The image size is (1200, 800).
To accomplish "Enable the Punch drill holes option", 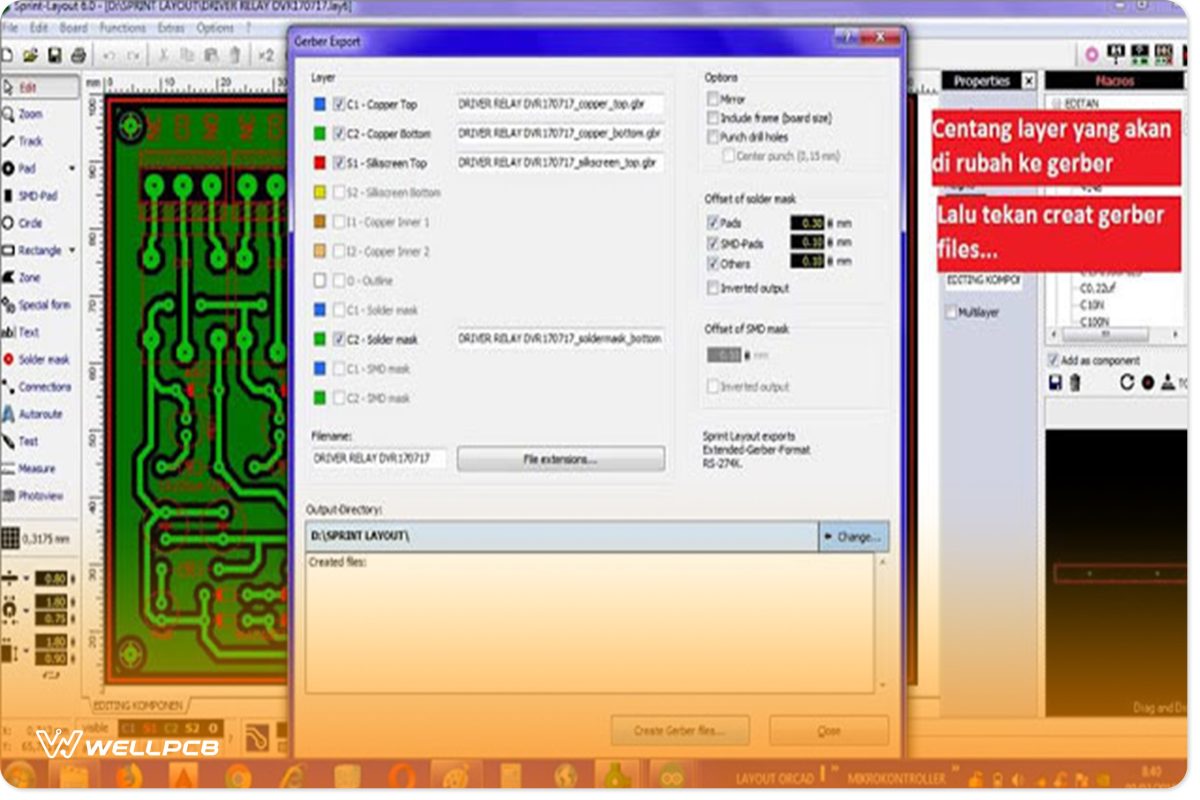I will point(712,136).
